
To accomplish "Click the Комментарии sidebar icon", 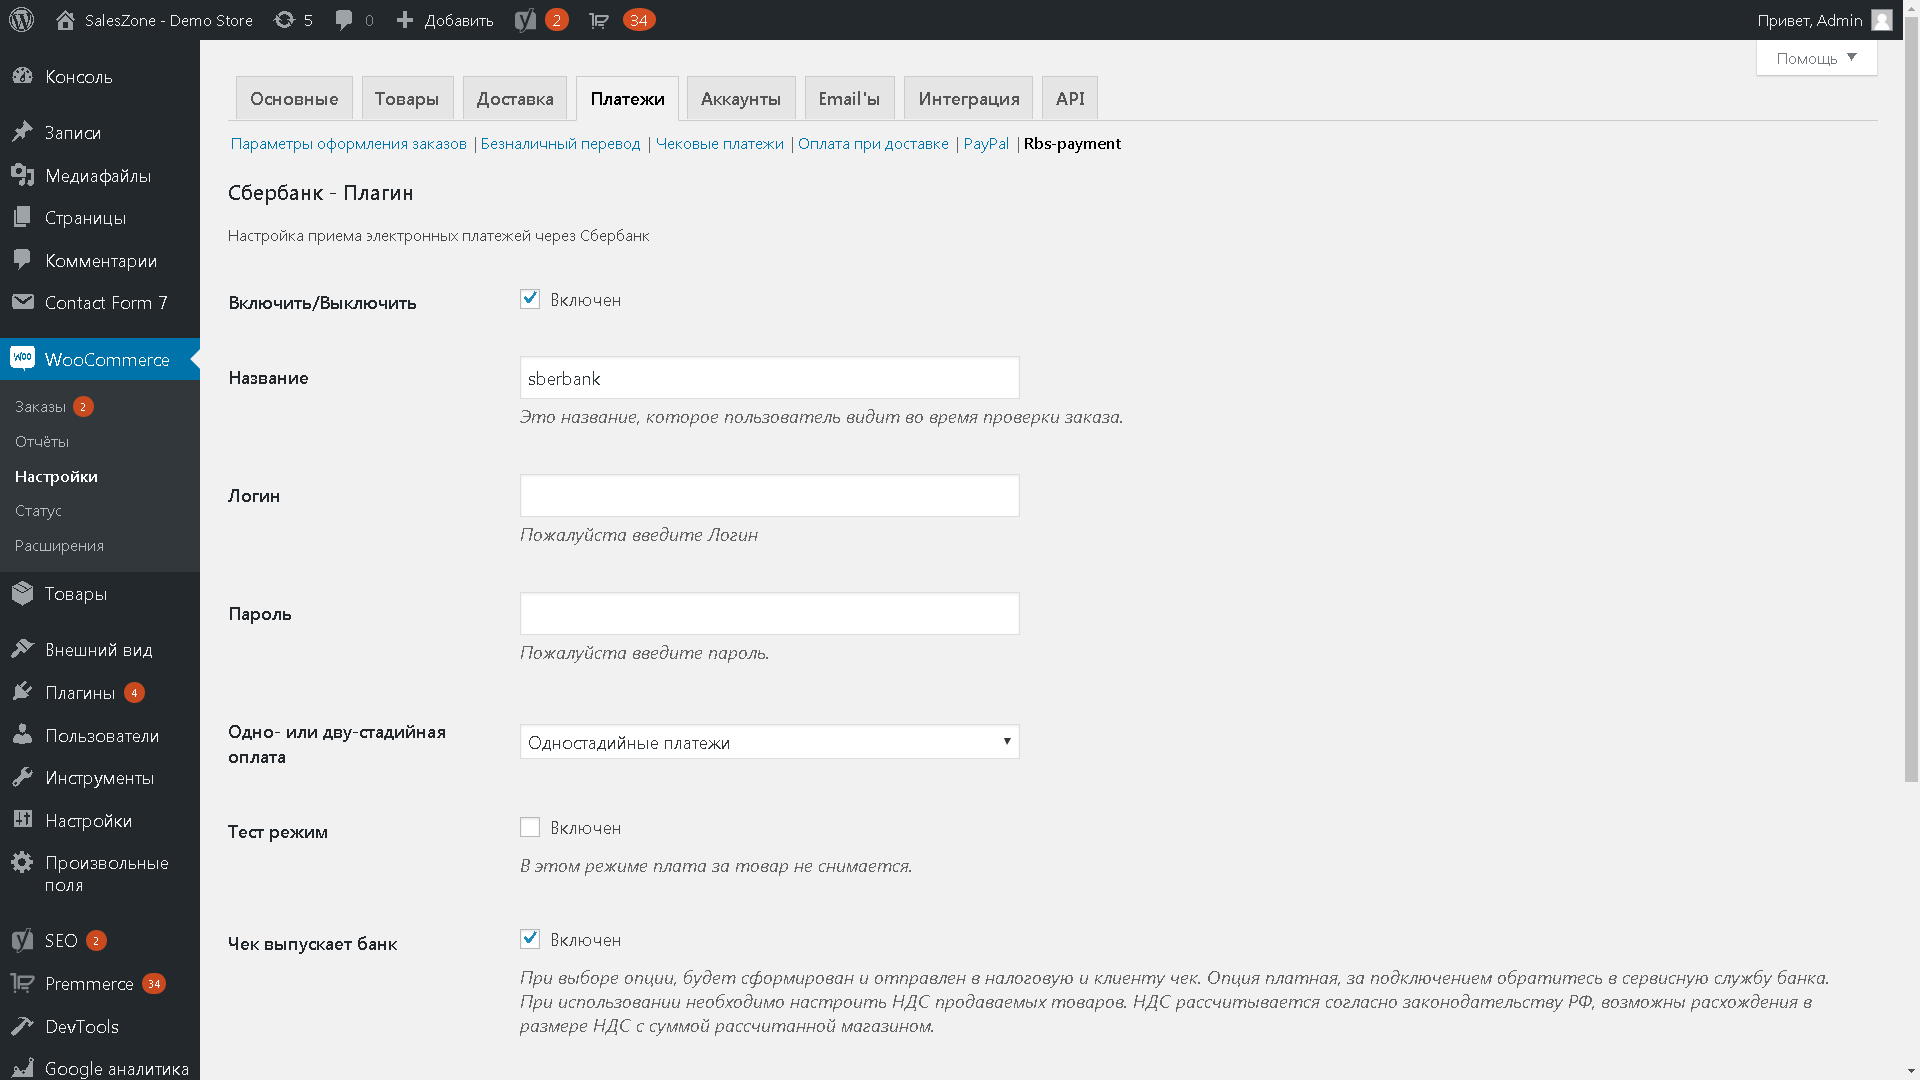I will pyautogui.click(x=22, y=260).
